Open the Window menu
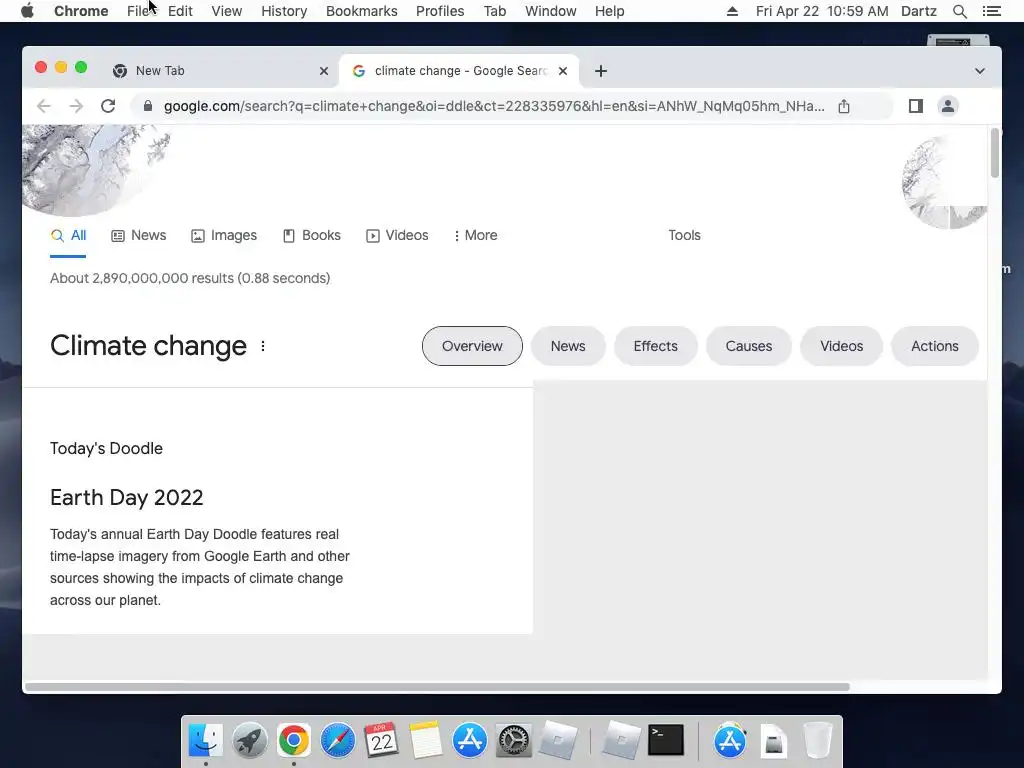Screen dimensions: 1024x768 551,11
